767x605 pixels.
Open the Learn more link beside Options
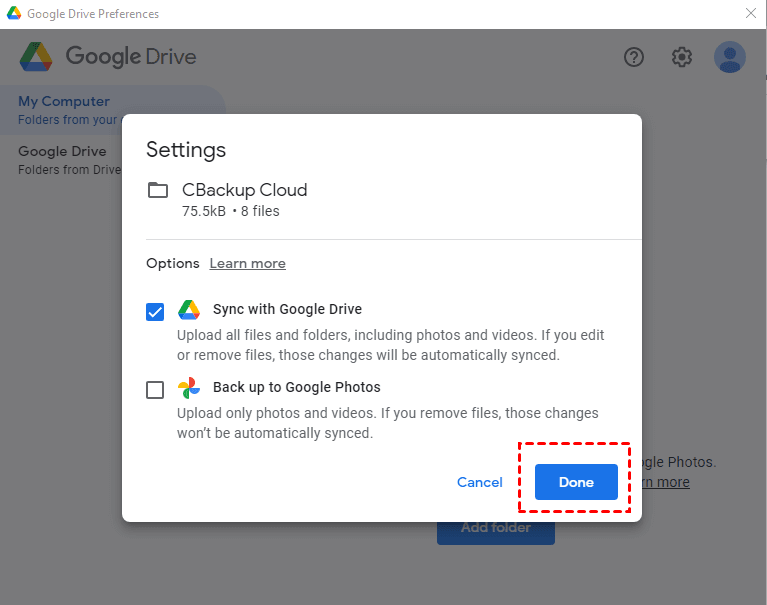247,264
